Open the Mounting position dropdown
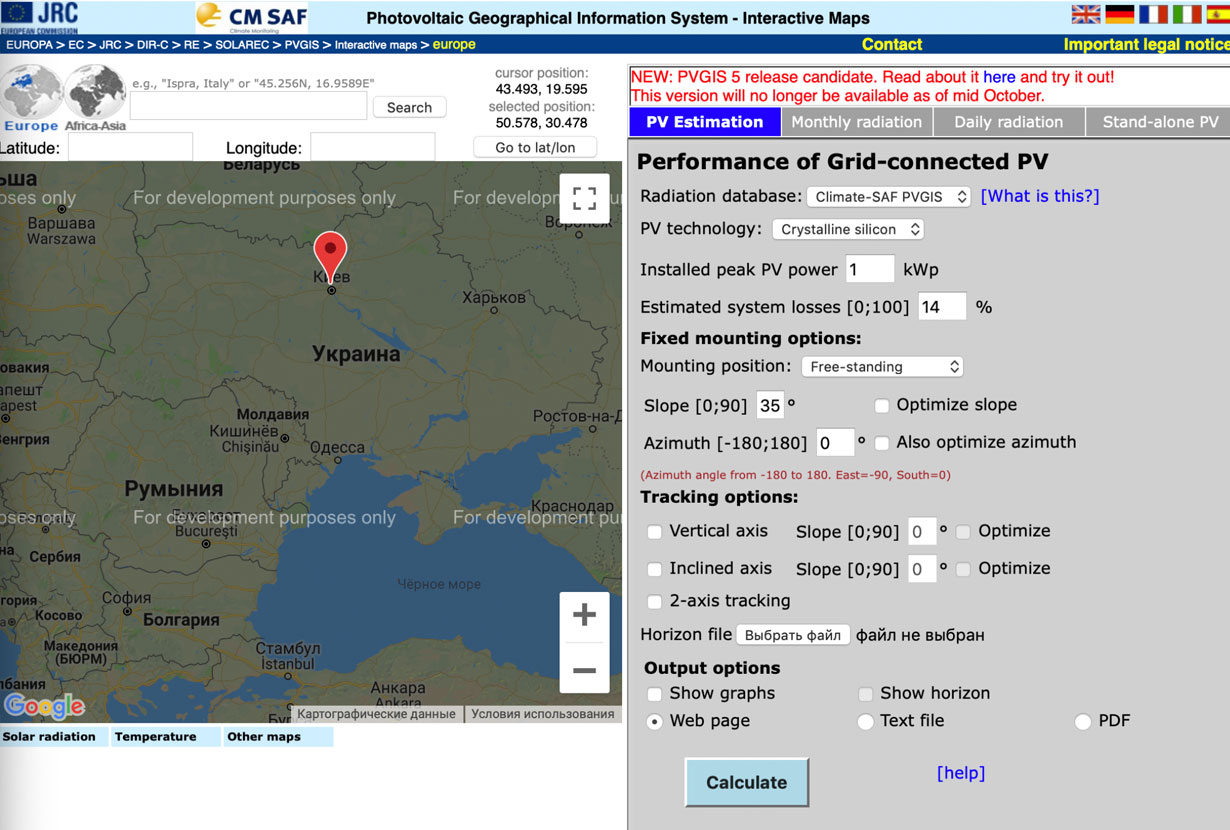The width and height of the screenshot is (1230, 830). (881, 367)
